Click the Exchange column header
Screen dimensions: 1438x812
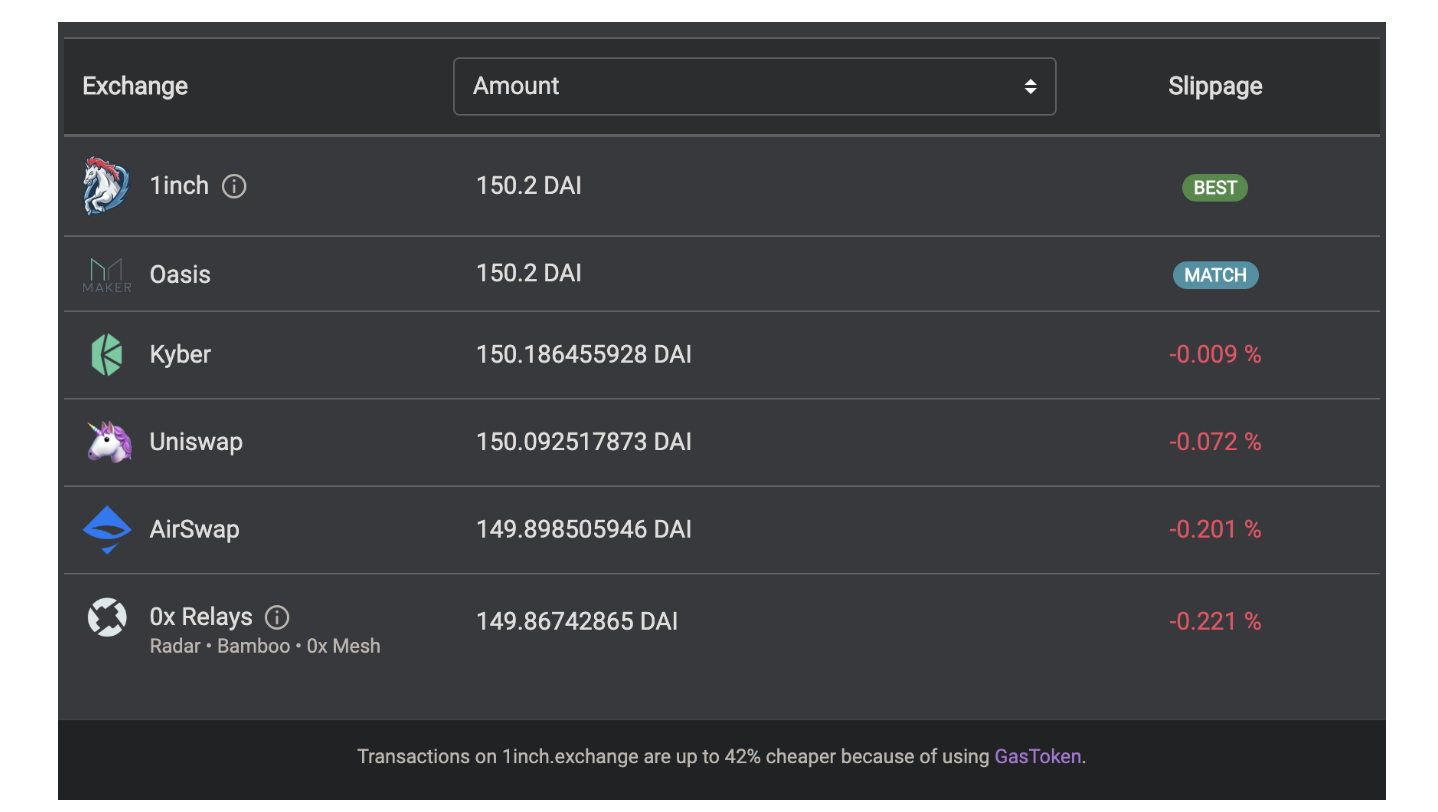click(135, 86)
